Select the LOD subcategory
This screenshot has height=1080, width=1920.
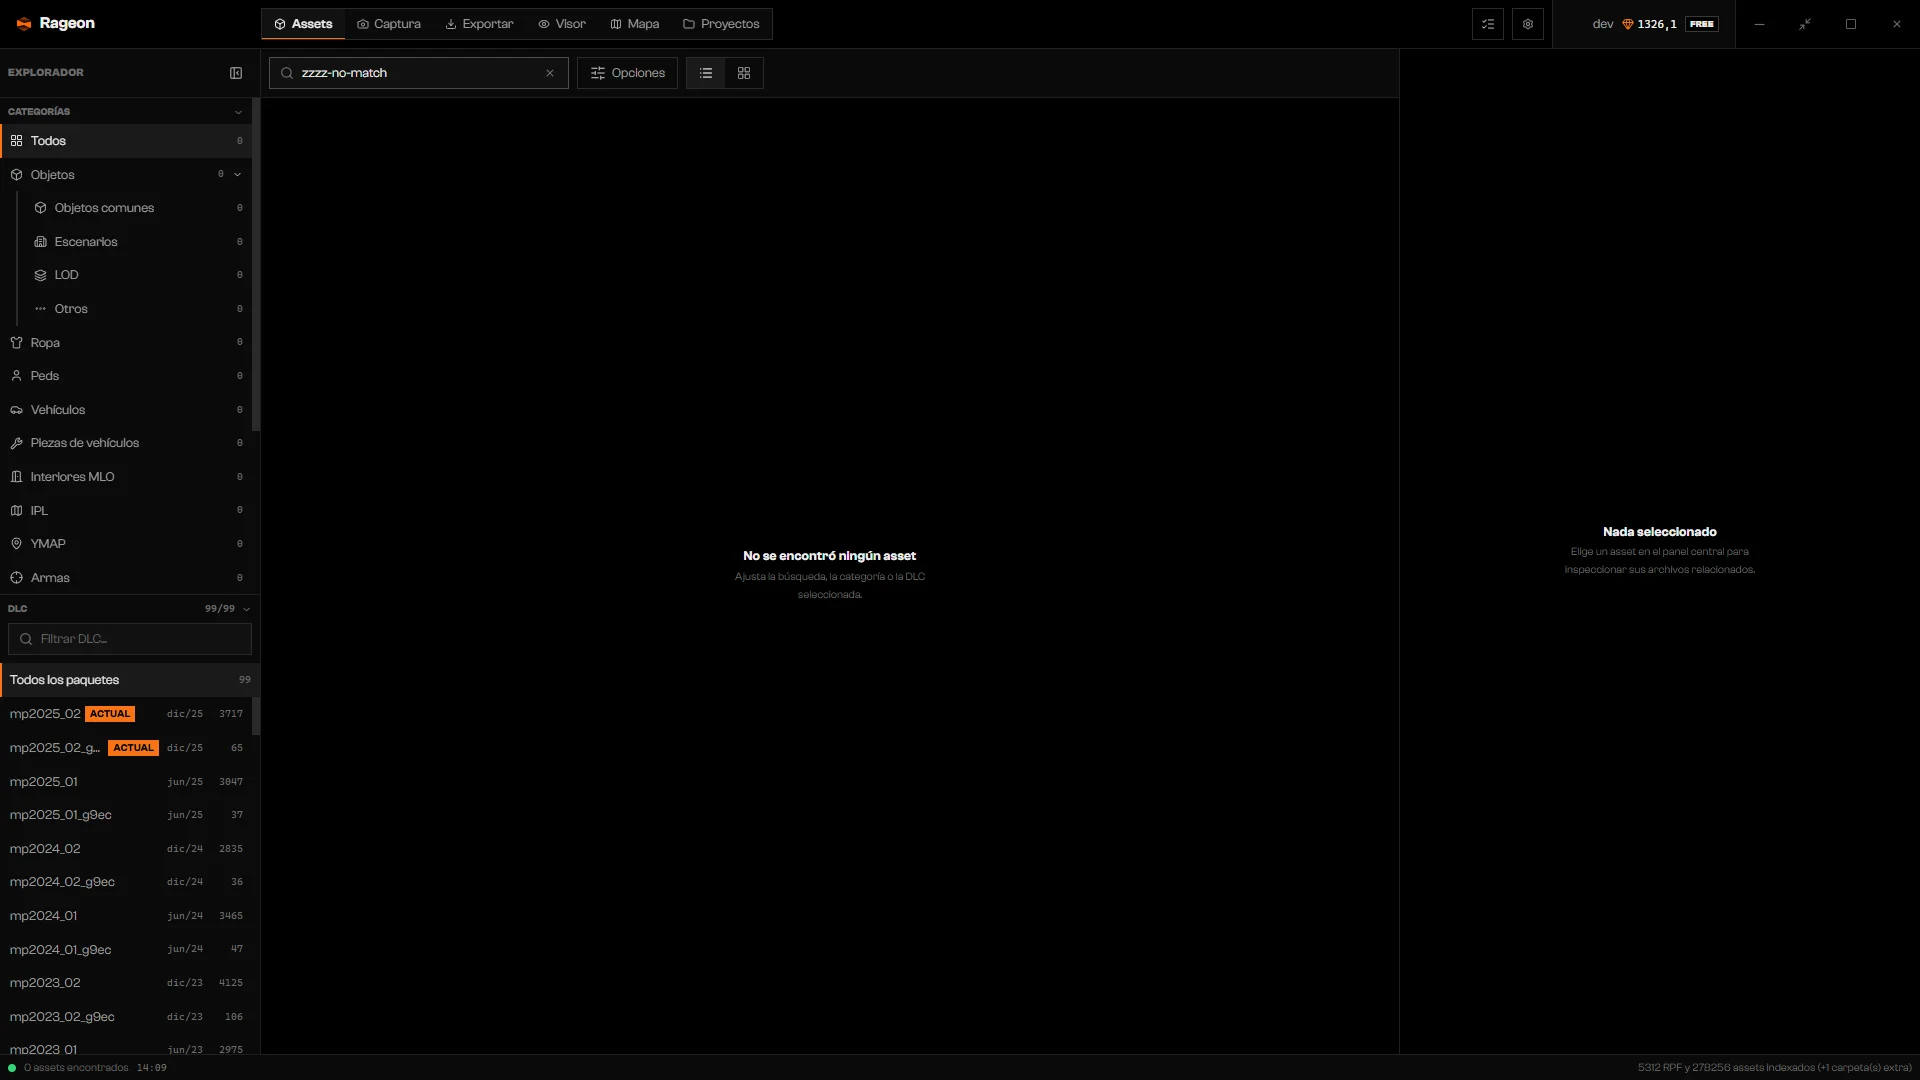pyautogui.click(x=138, y=275)
